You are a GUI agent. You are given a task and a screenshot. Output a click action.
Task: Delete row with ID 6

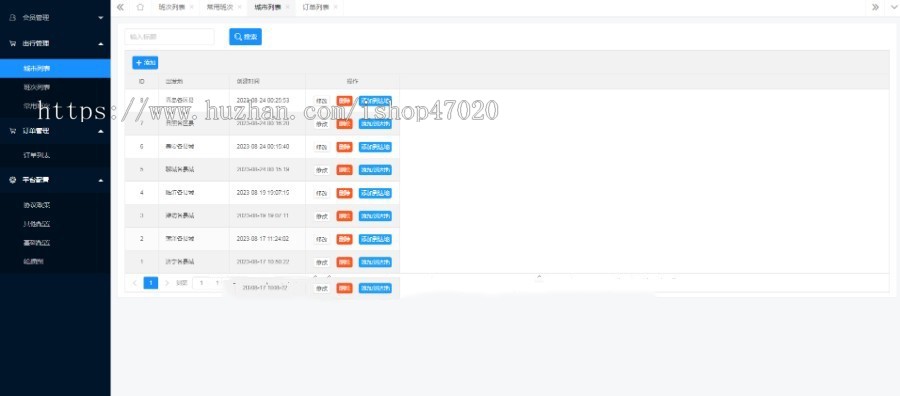tap(344, 147)
